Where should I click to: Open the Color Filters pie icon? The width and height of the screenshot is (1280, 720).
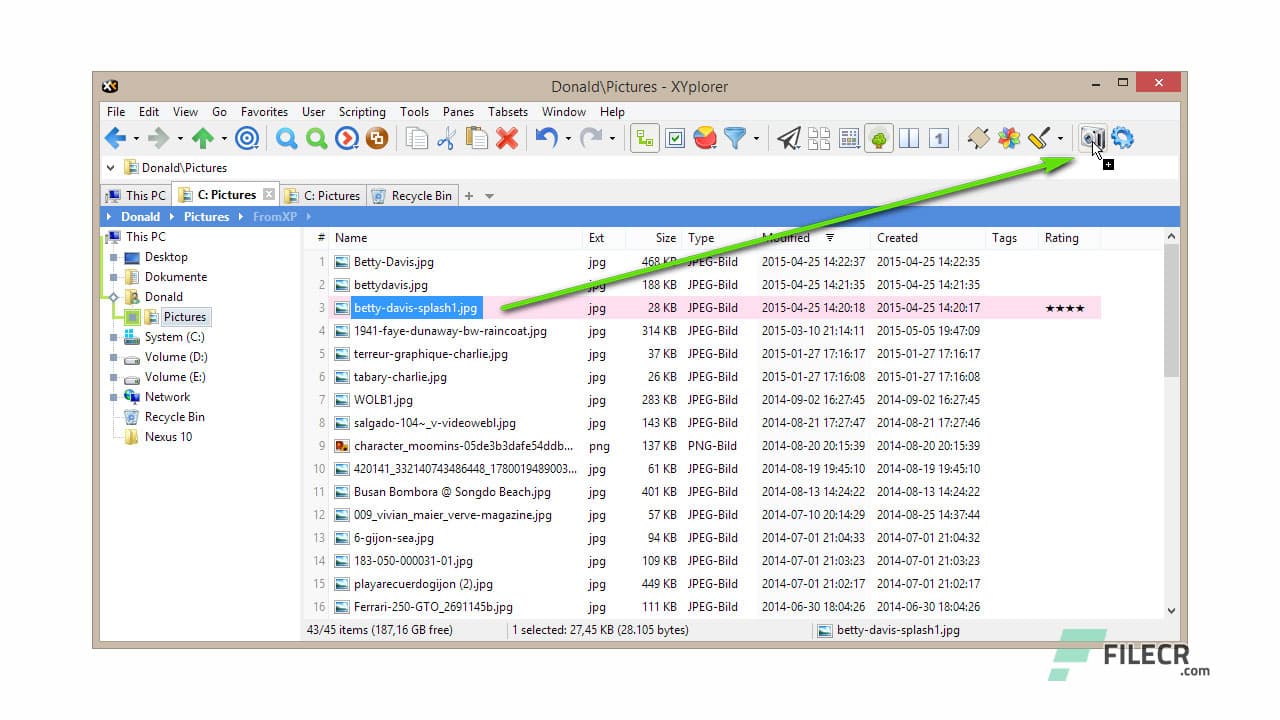pyautogui.click(x=705, y=139)
